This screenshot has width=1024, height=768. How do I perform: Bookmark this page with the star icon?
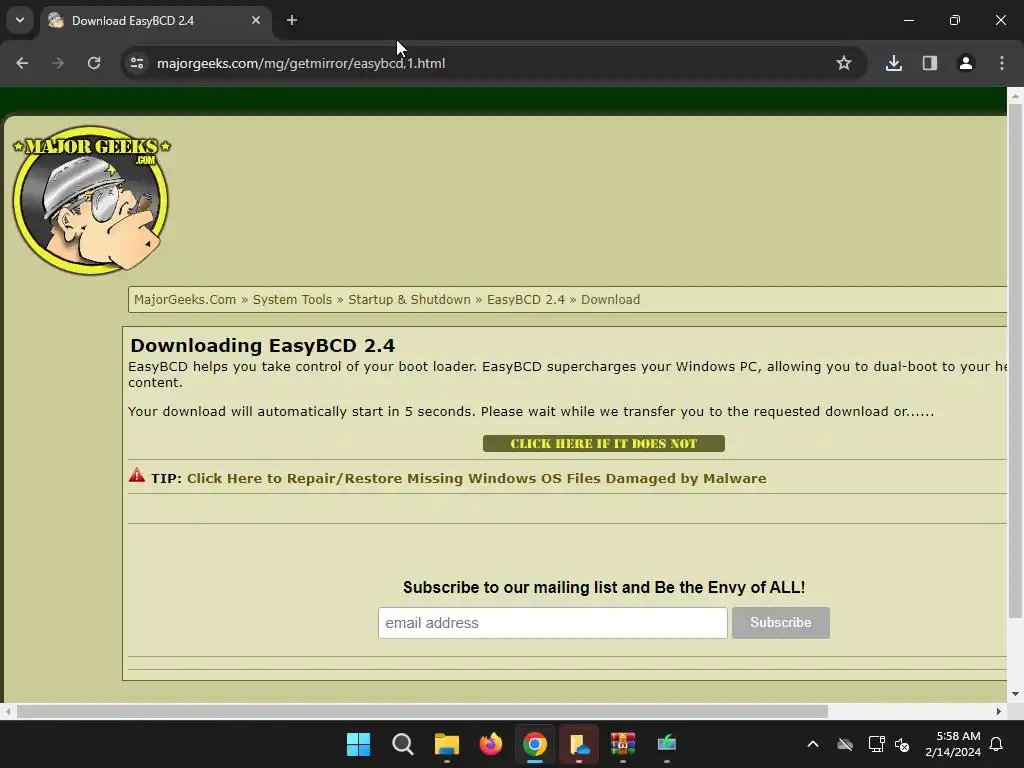[x=844, y=63]
